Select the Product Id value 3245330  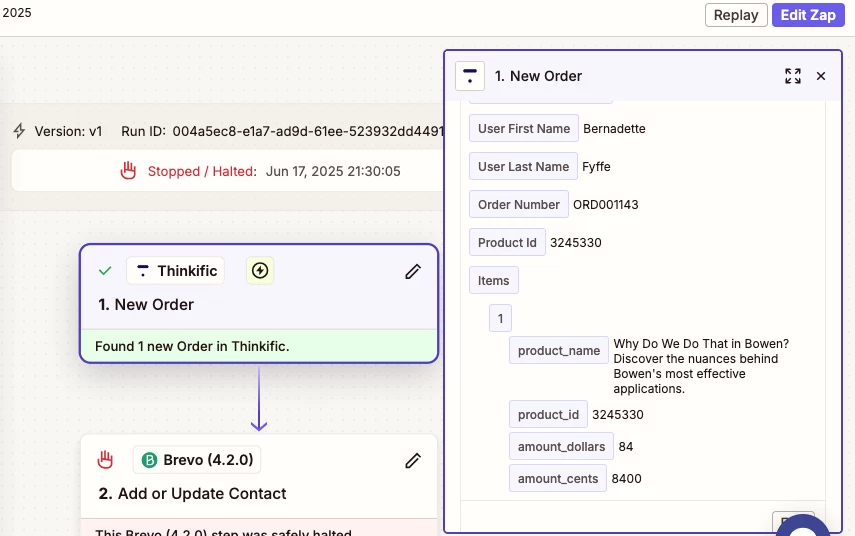pos(575,243)
